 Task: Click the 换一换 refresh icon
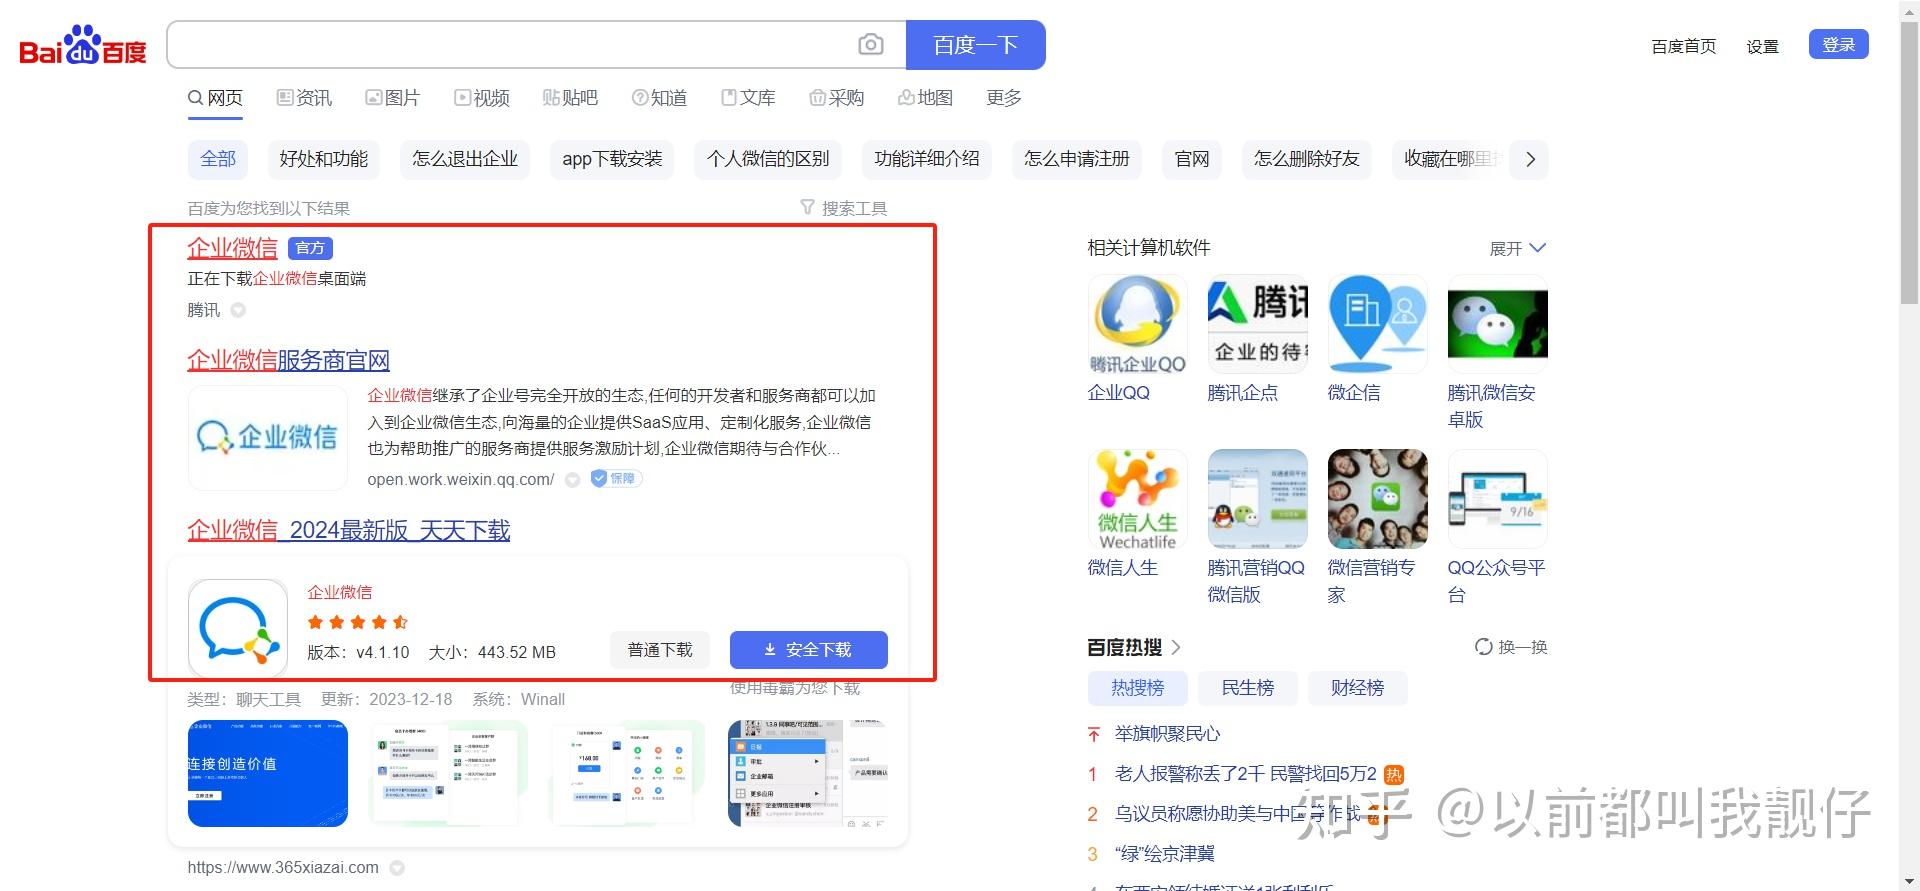1483,647
